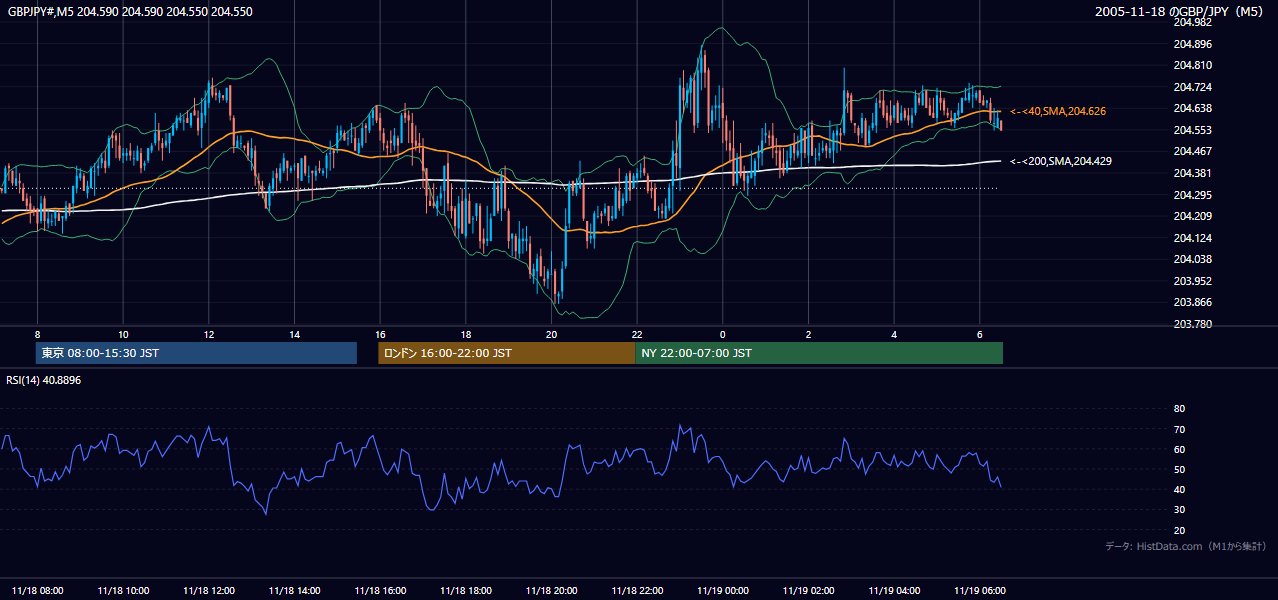Click hour label 16 under price chart
This screenshot has height=600, width=1278.
point(380,334)
